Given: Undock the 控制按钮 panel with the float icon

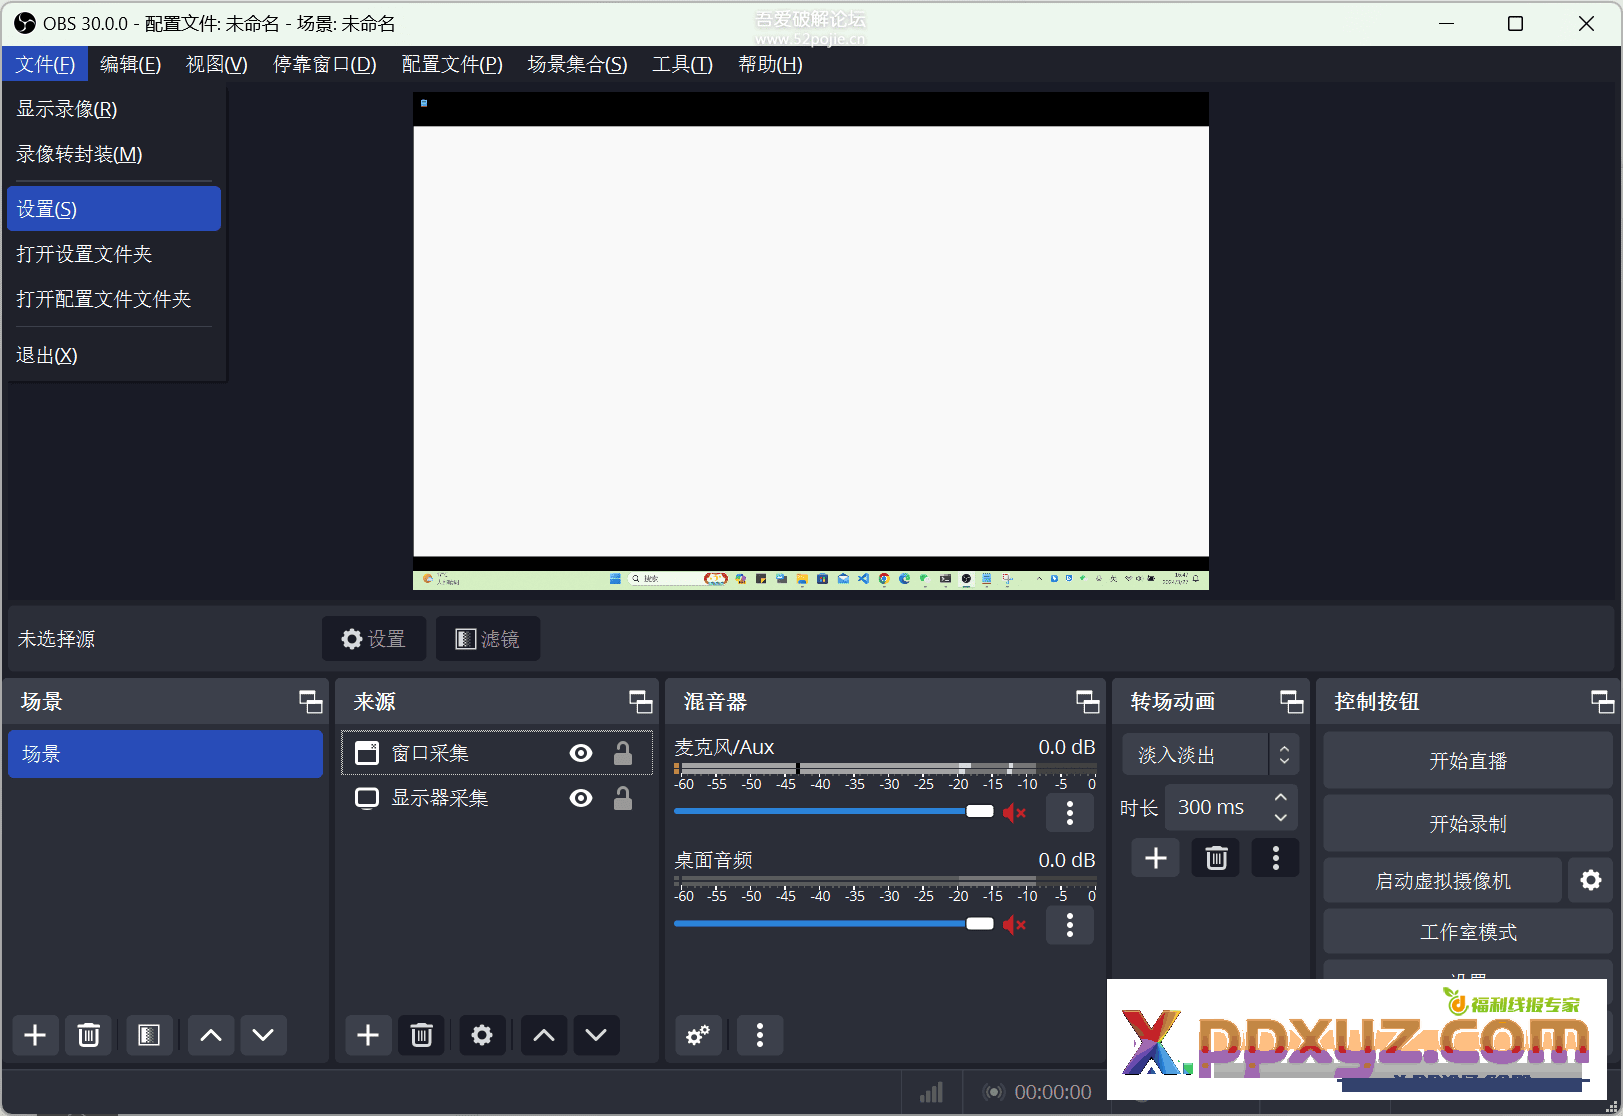Looking at the screenshot, I should coord(1603,702).
